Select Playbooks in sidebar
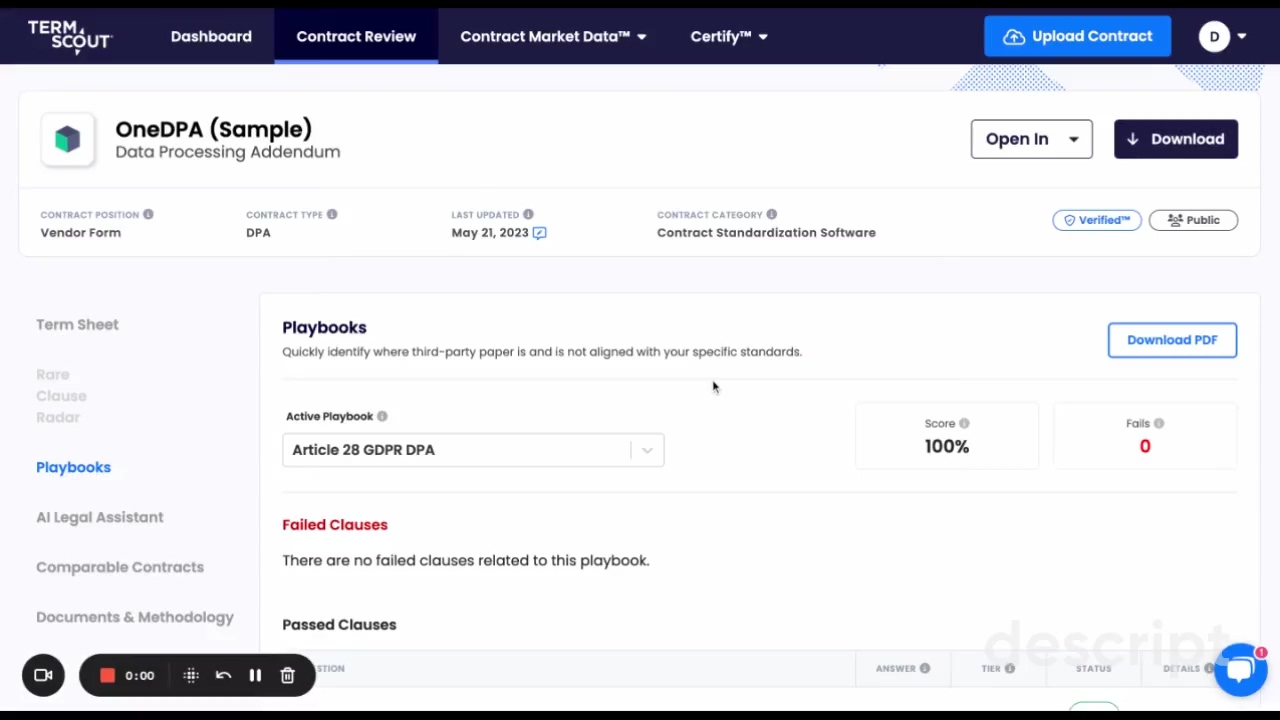1280x720 pixels. click(x=73, y=467)
